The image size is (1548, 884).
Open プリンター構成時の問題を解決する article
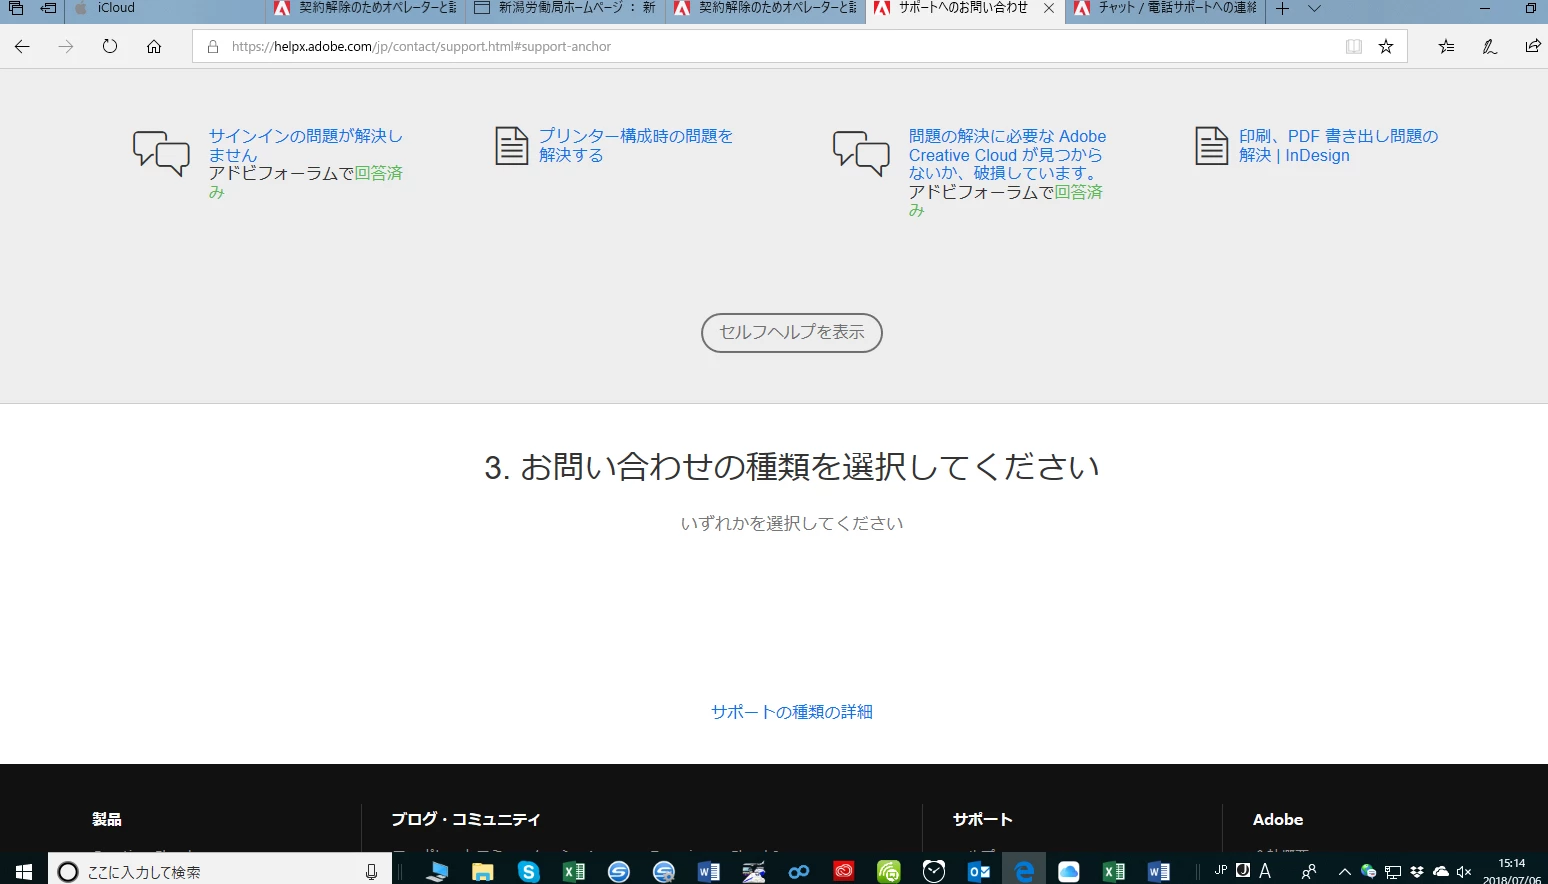[636, 145]
